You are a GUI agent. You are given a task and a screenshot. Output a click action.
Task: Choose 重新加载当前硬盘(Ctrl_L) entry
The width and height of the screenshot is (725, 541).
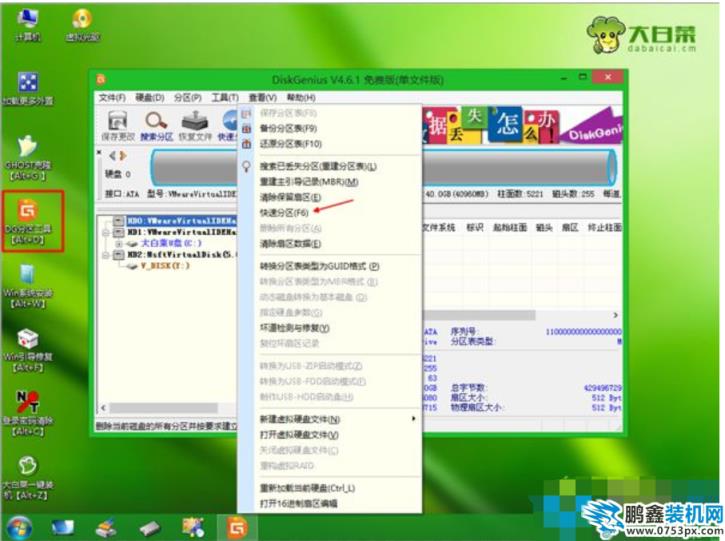(307, 488)
